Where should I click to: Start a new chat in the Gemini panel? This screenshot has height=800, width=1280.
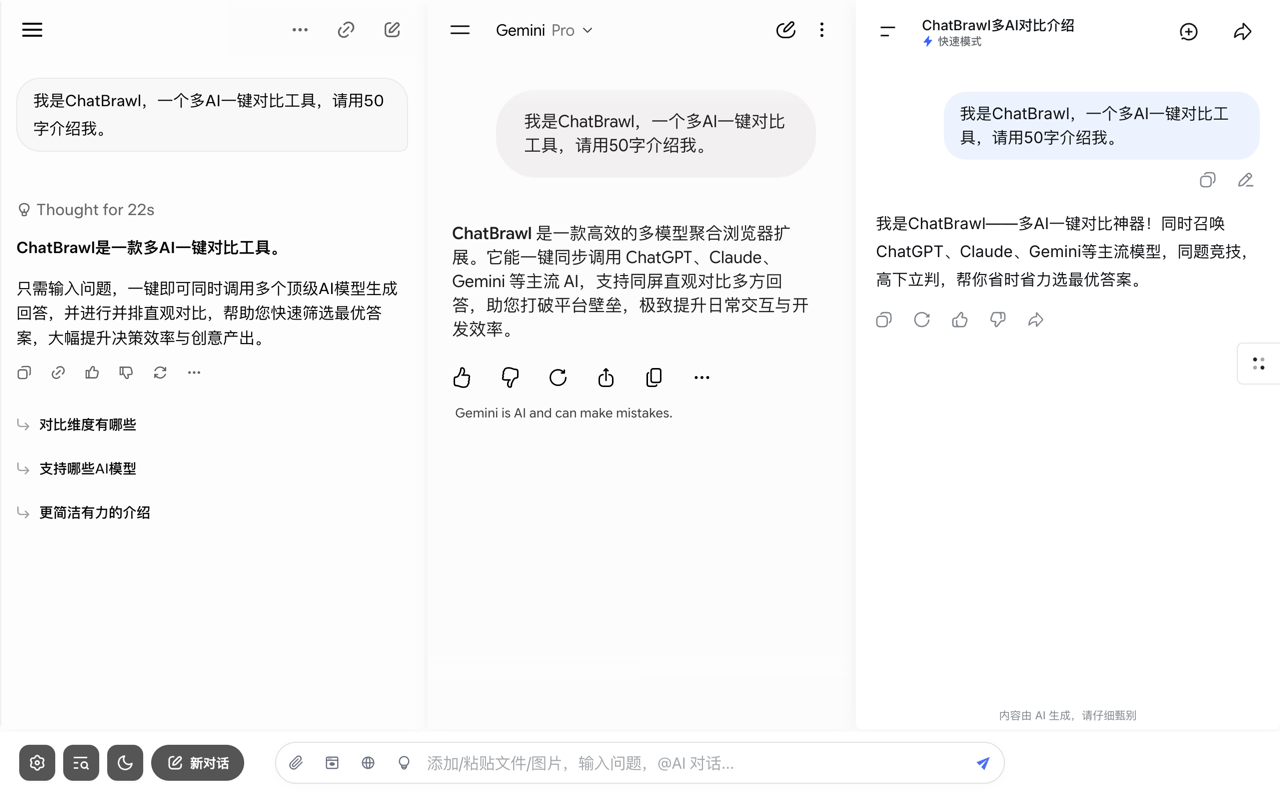(786, 30)
